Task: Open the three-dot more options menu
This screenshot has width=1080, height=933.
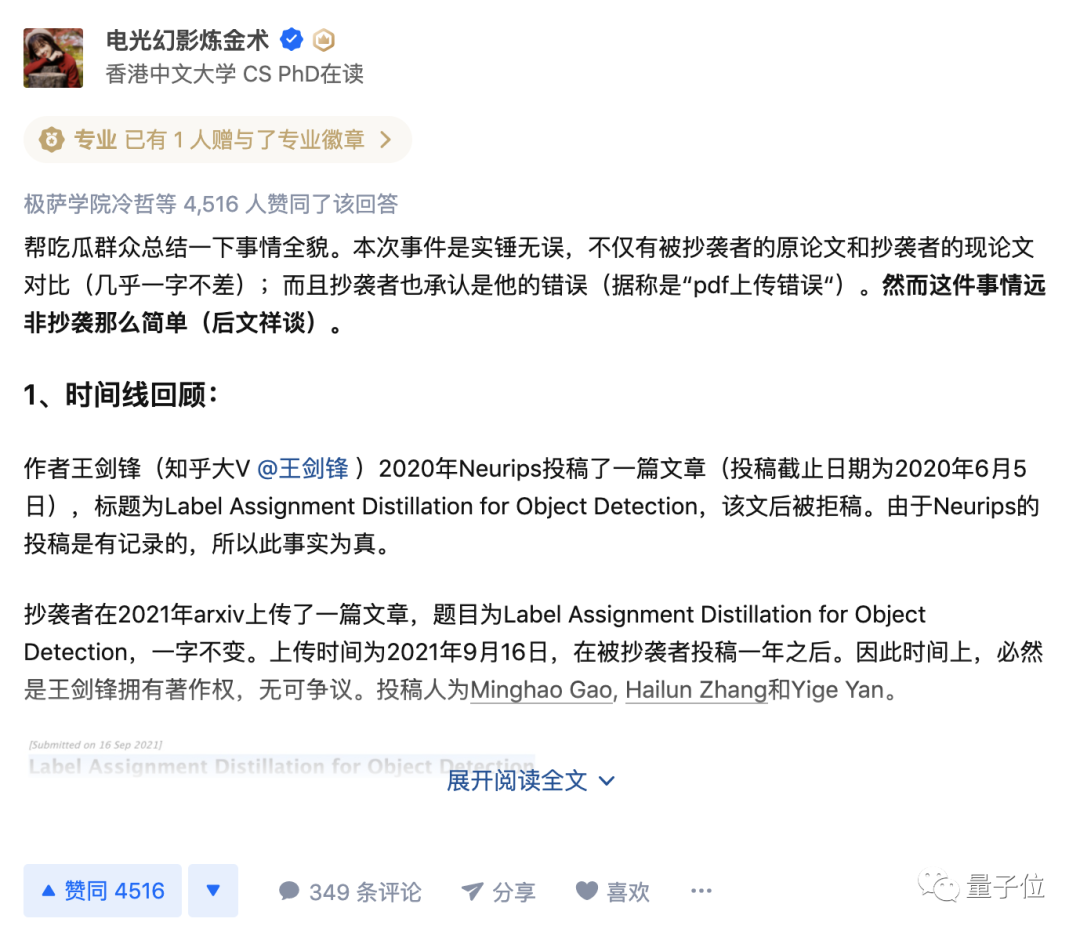Action: pyautogui.click(x=701, y=891)
